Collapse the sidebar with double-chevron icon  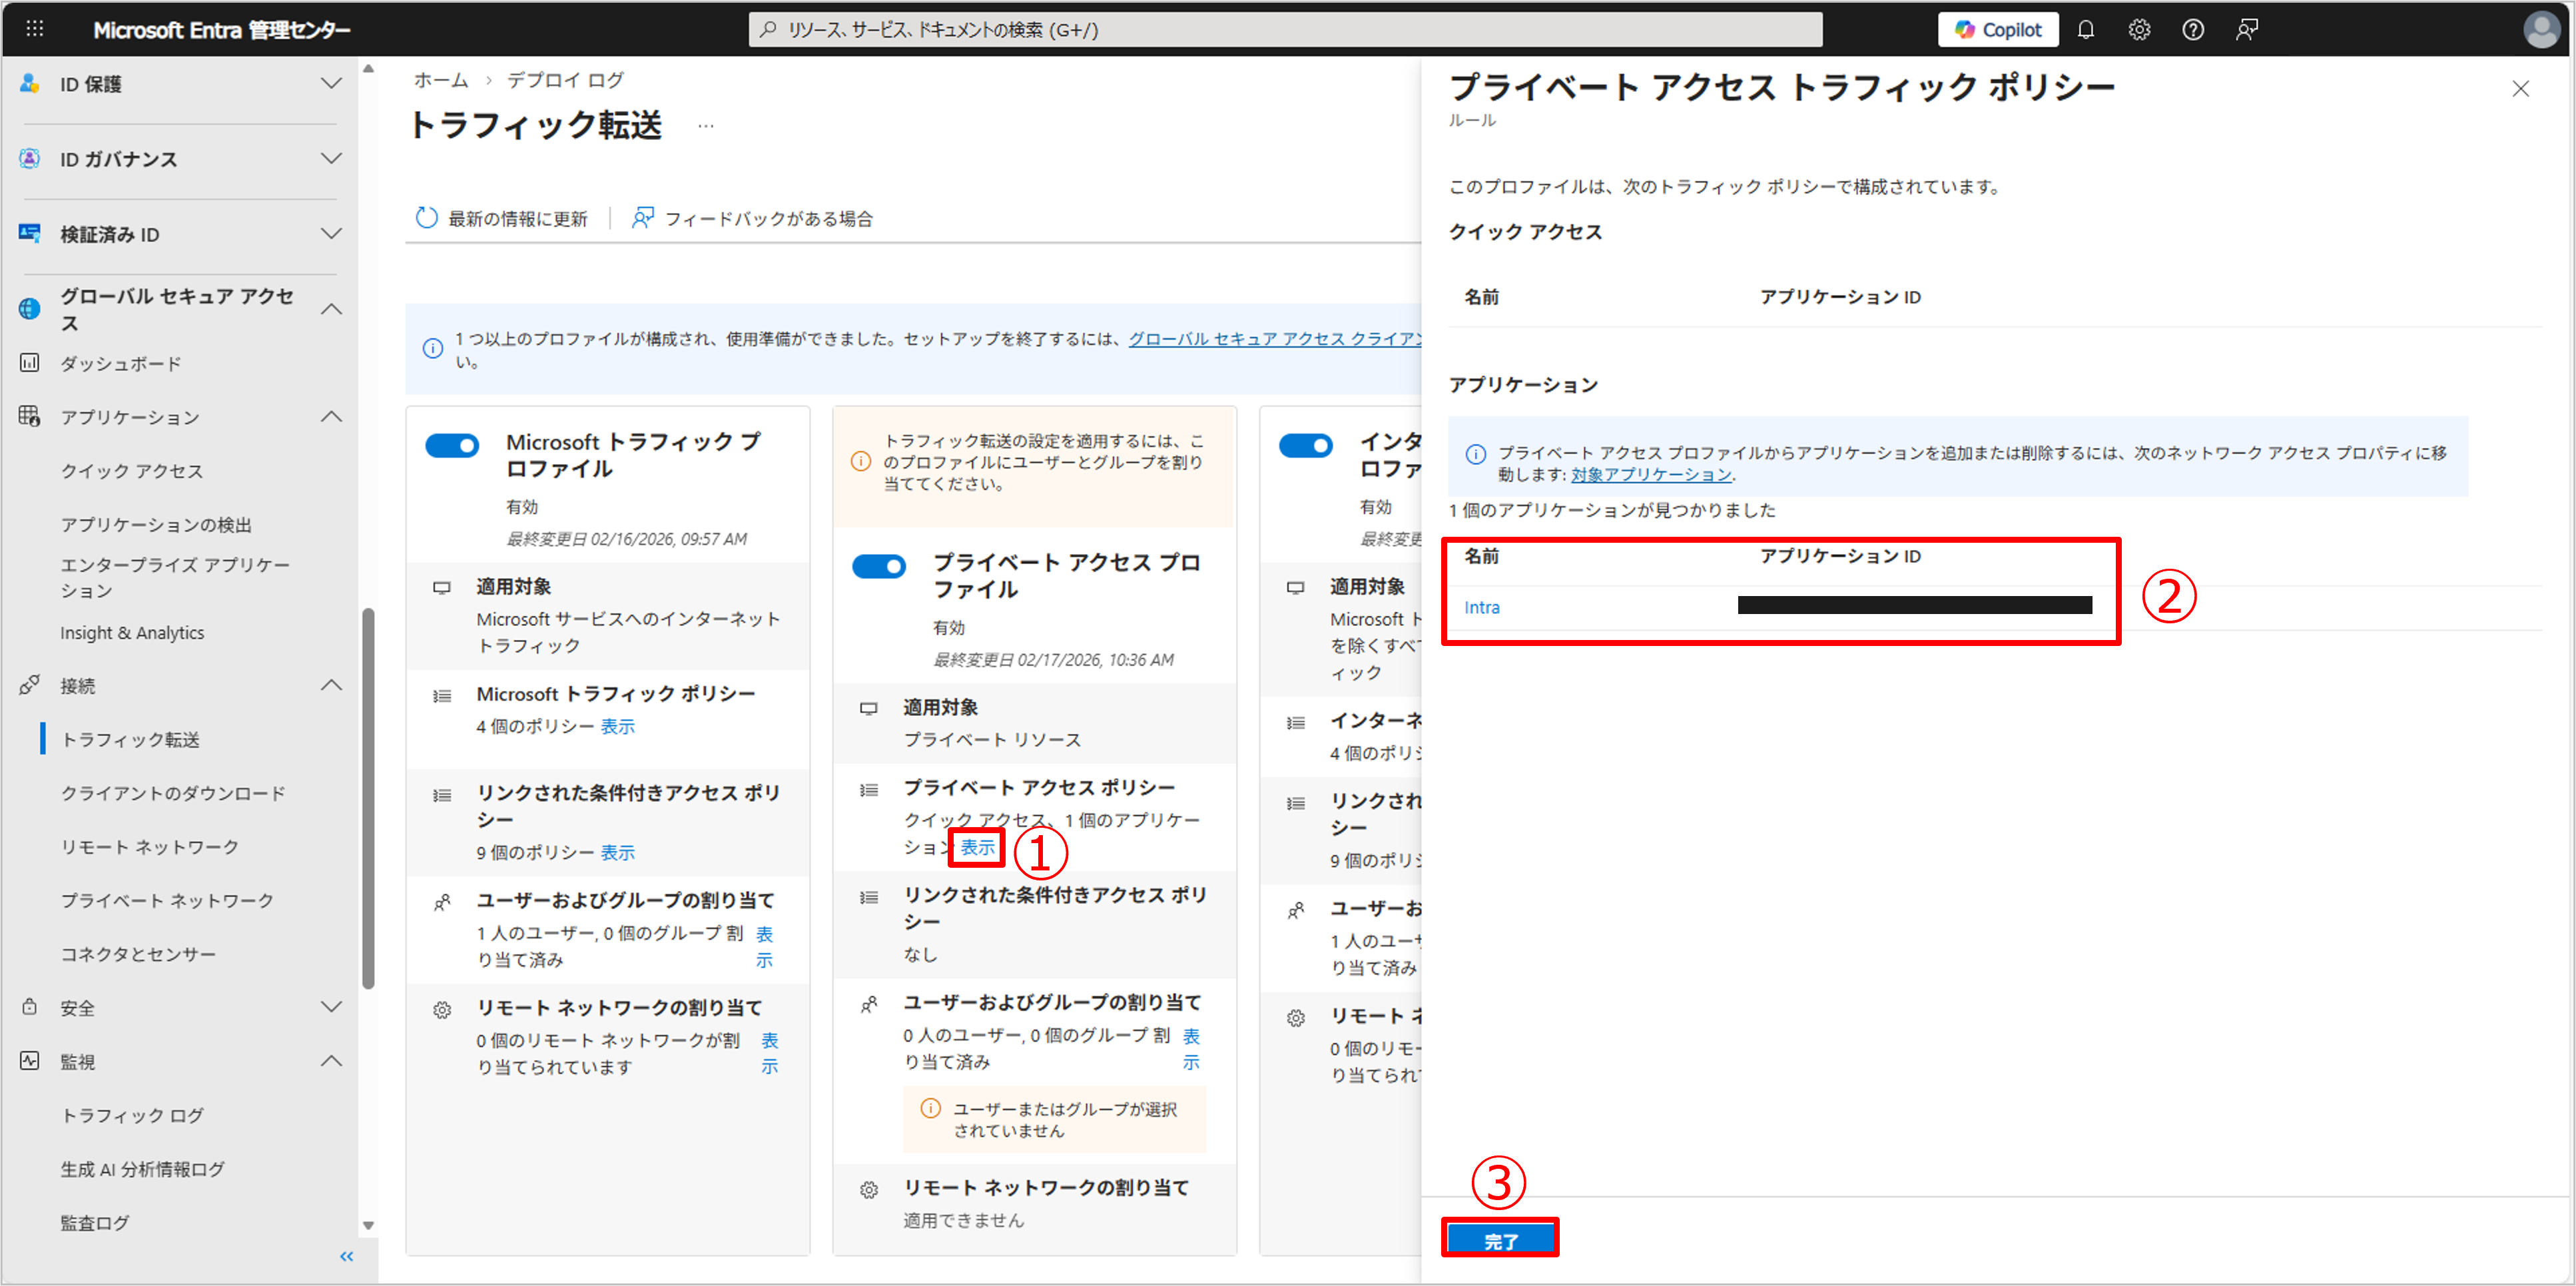point(346,1256)
